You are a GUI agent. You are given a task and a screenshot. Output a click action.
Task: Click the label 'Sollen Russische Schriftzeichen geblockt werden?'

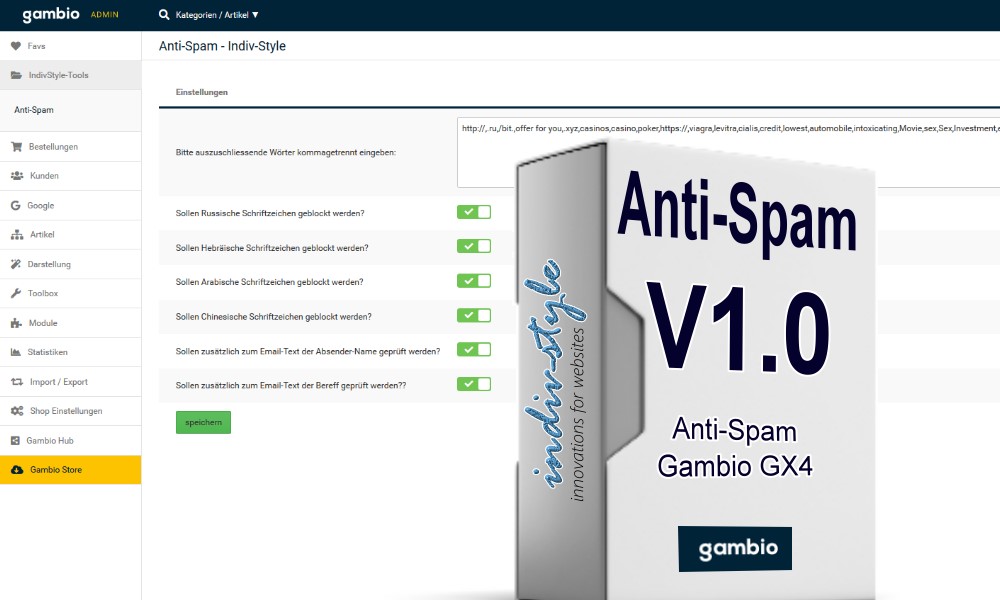(270, 213)
